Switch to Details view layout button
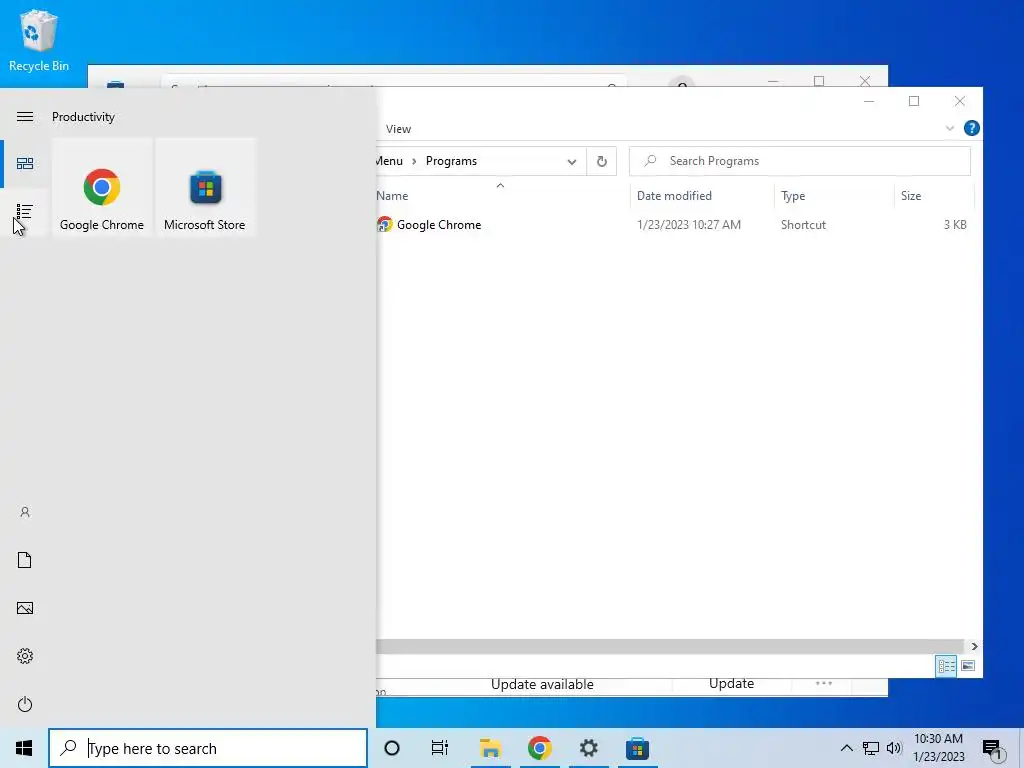 [946, 666]
